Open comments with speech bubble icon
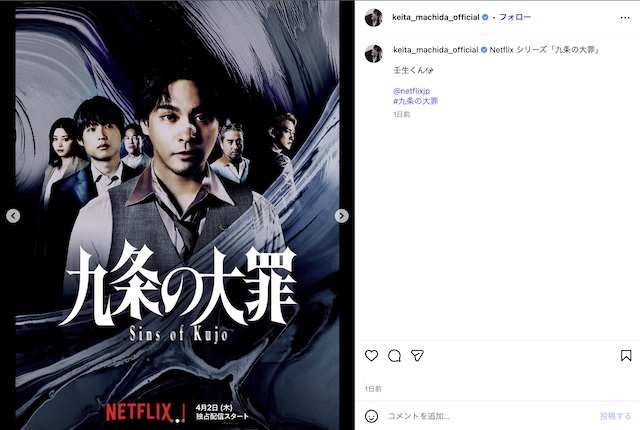Image resolution: width=640 pixels, height=430 pixels. point(394,356)
